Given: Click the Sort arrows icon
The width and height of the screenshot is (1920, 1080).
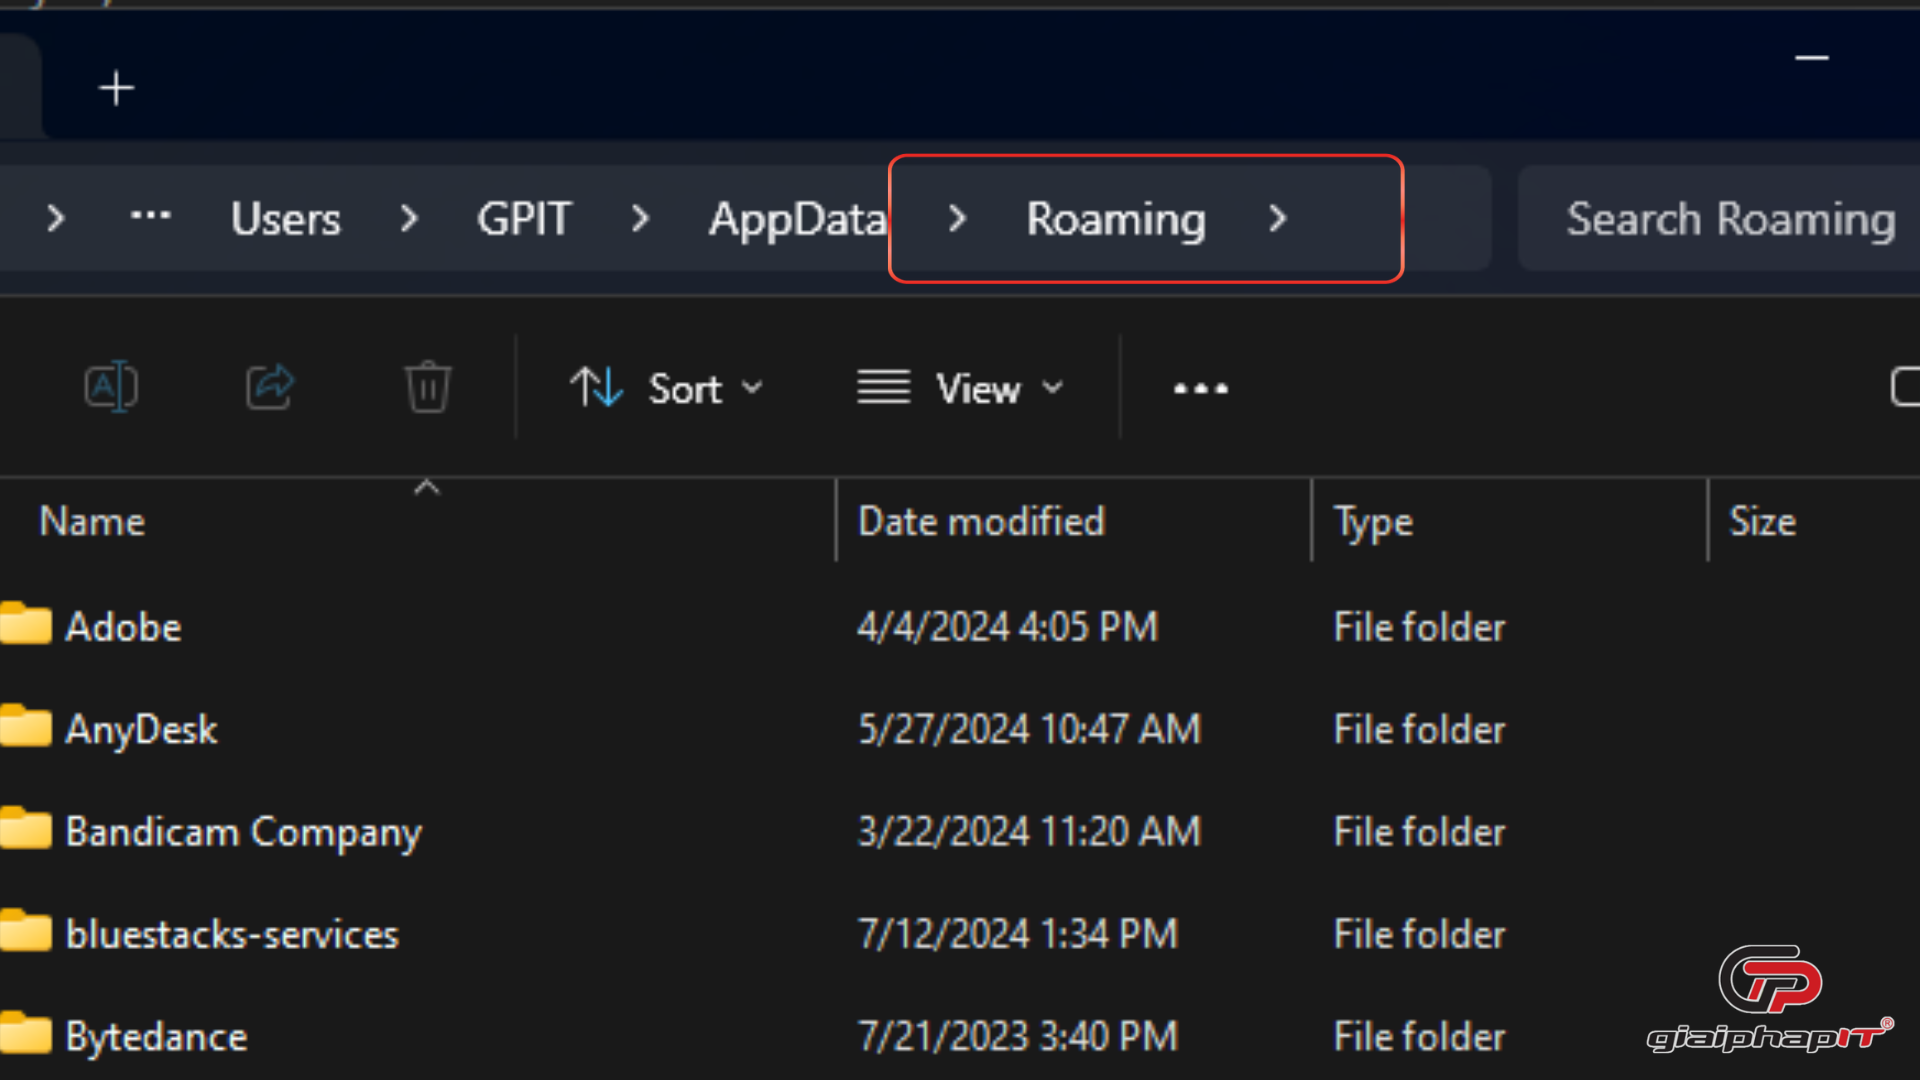Looking at the screenshot, I should point(595,388).
